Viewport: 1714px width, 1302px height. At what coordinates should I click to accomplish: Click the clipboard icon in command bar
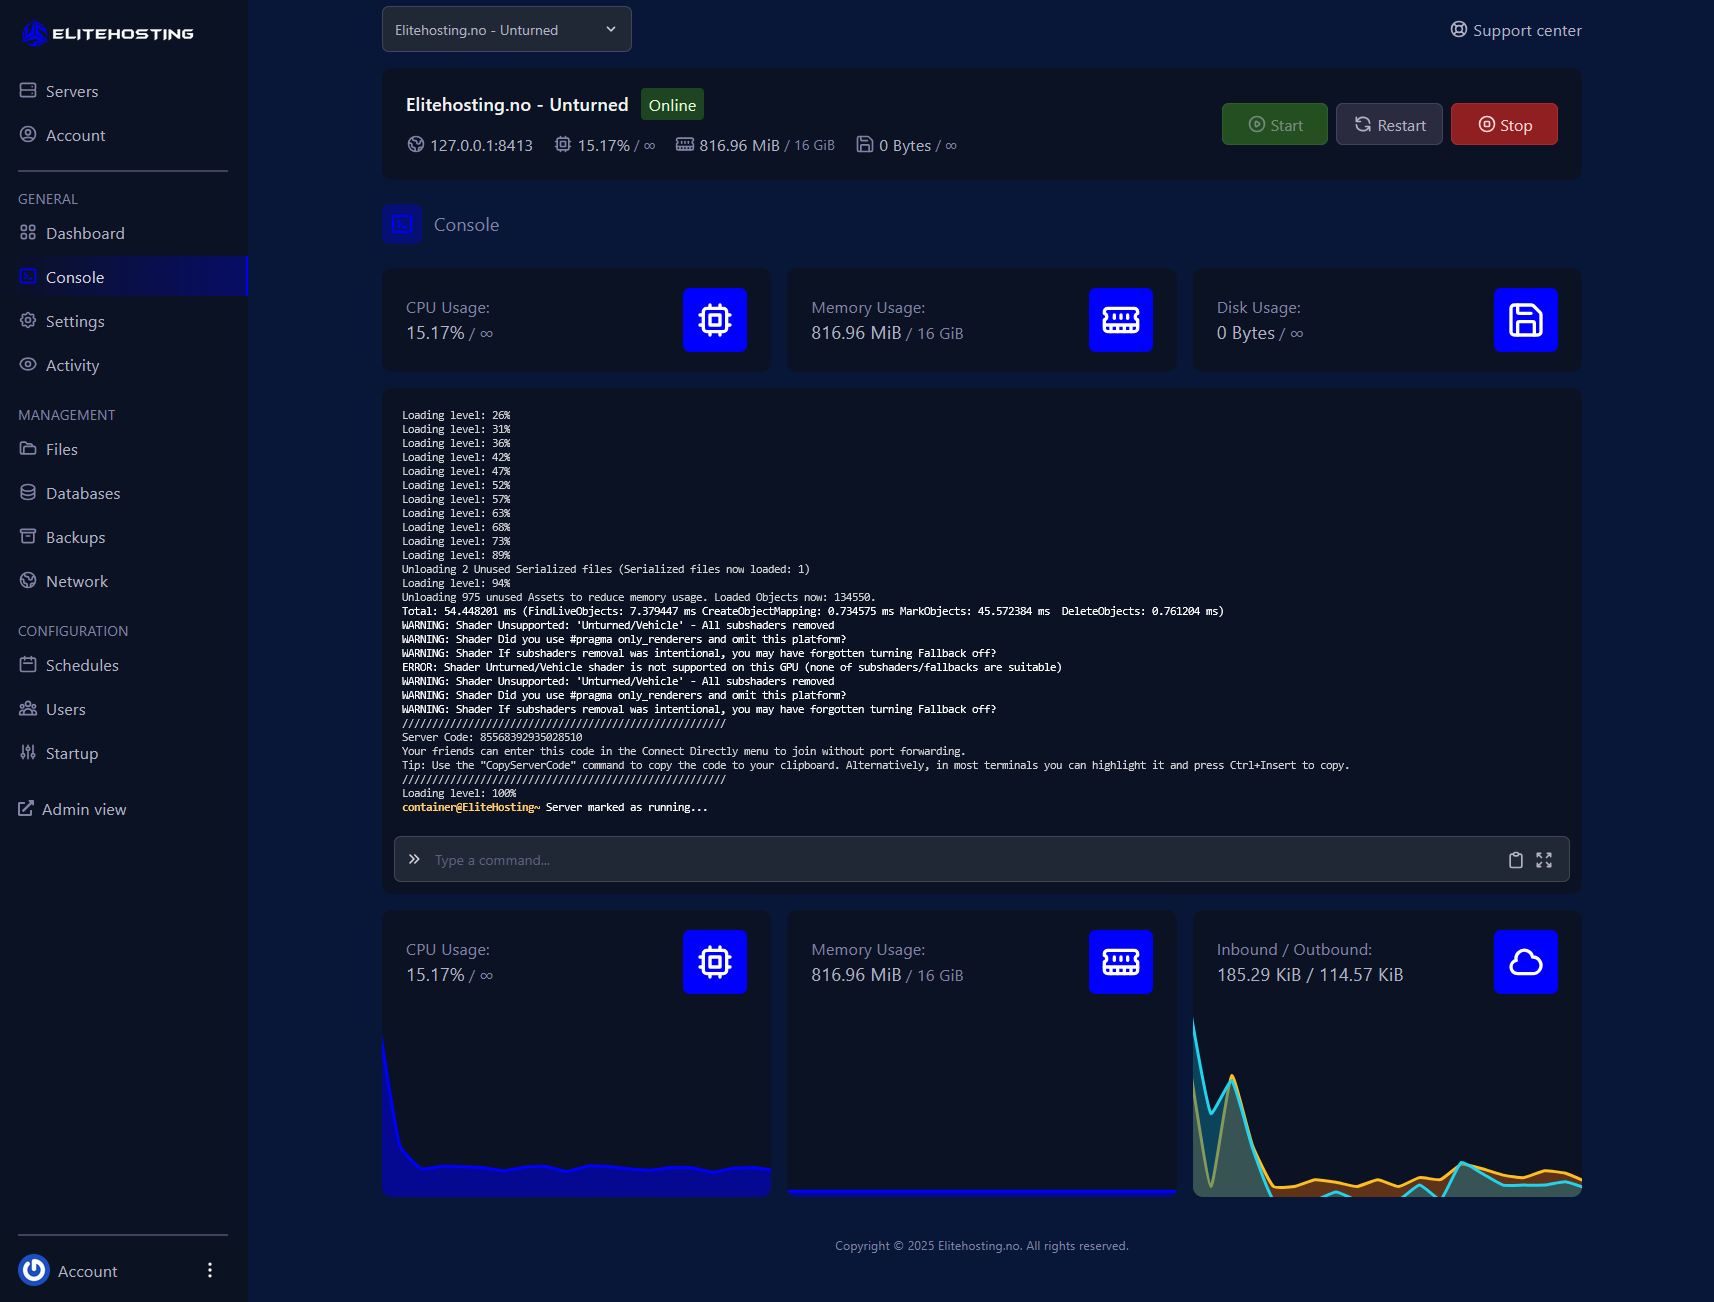click(1515, 860)
